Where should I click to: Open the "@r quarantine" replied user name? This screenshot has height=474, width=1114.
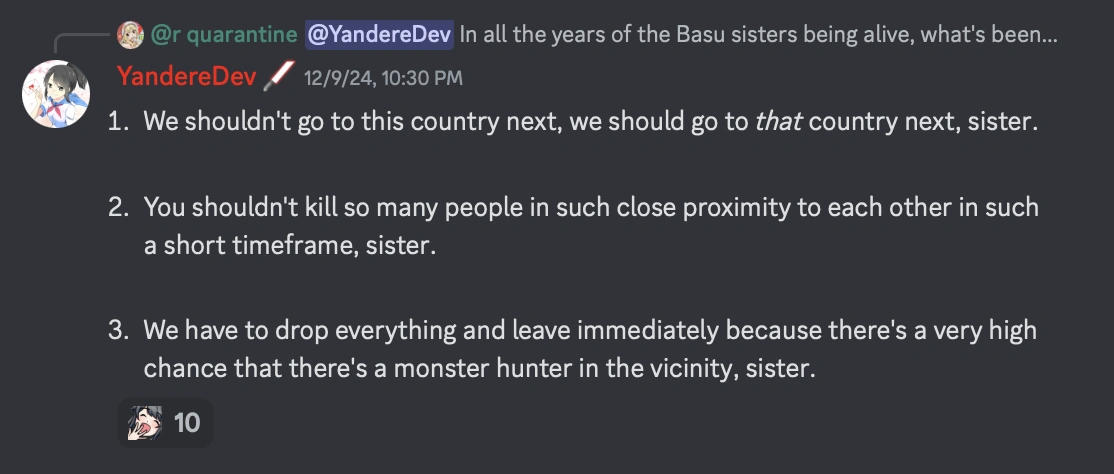click(224, 36)
